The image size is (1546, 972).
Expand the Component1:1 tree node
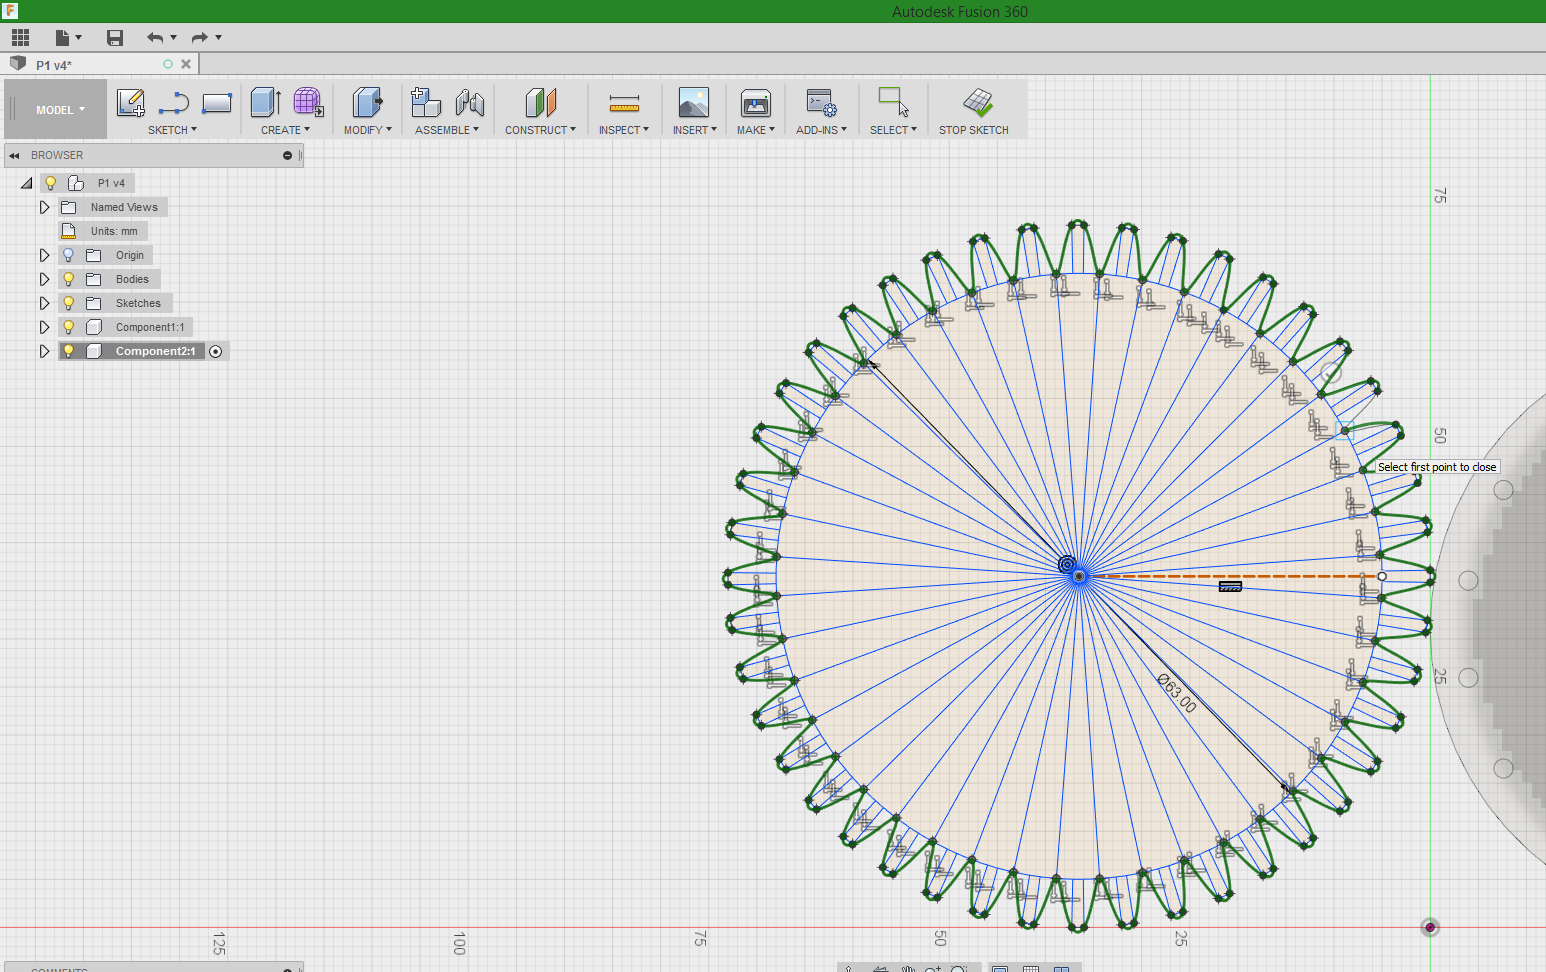pos(44,327)
